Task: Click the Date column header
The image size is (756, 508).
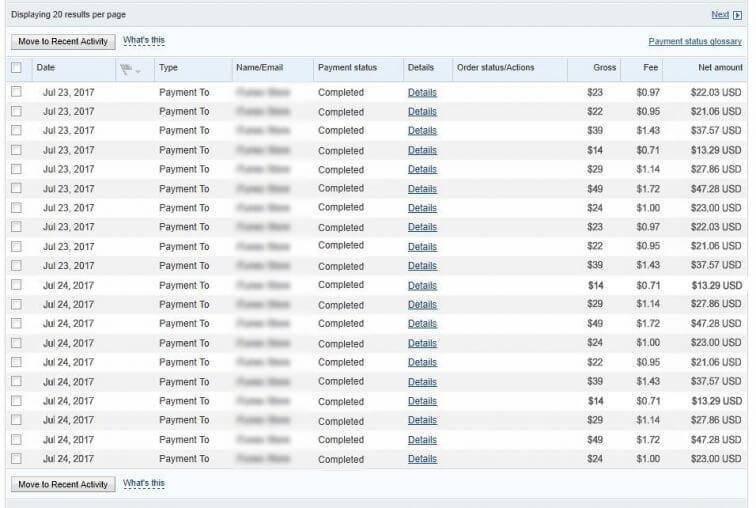Action: [x=46, y=67]
